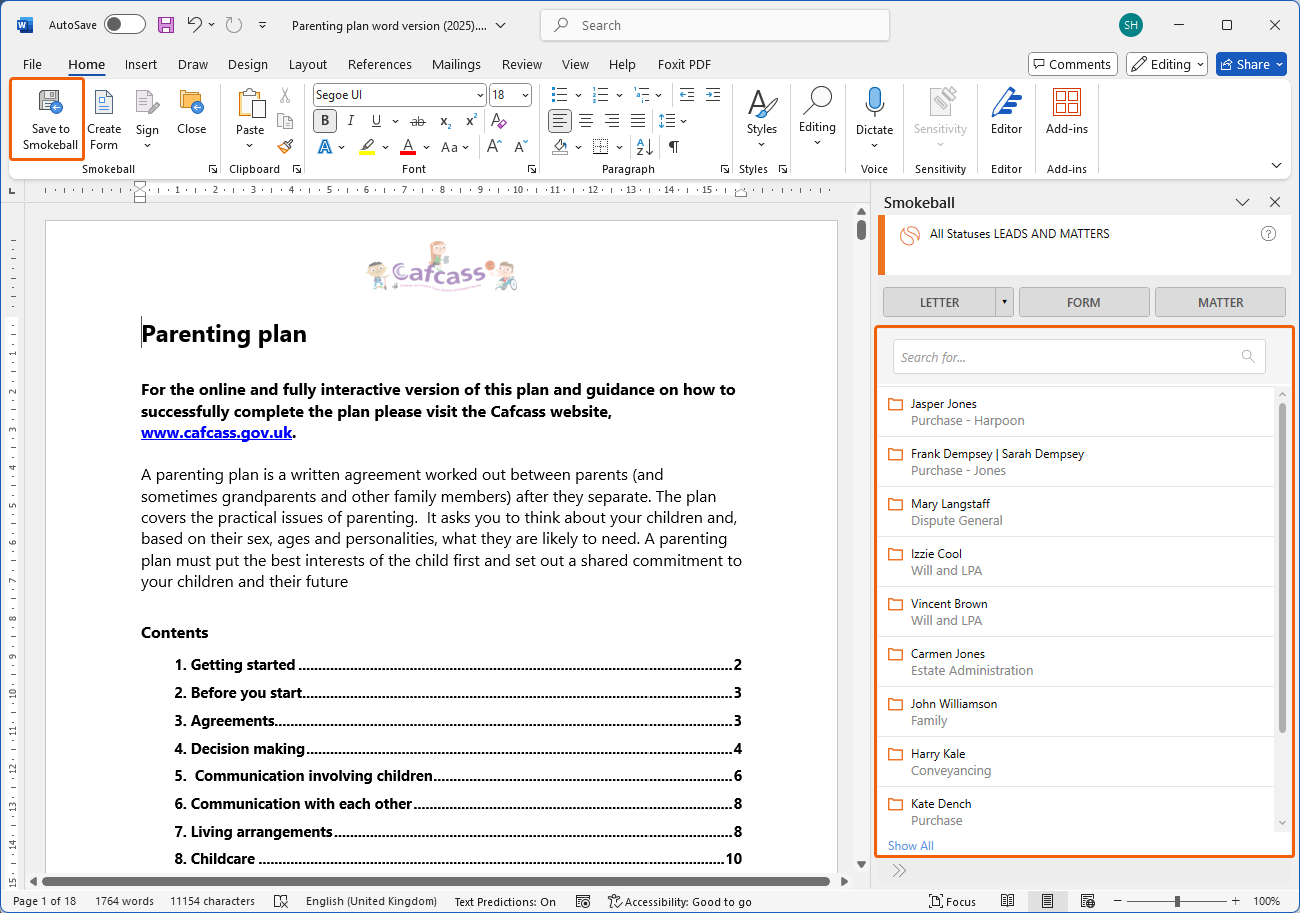
Task: Increase paragraph indent
Action: click(712, 95)
